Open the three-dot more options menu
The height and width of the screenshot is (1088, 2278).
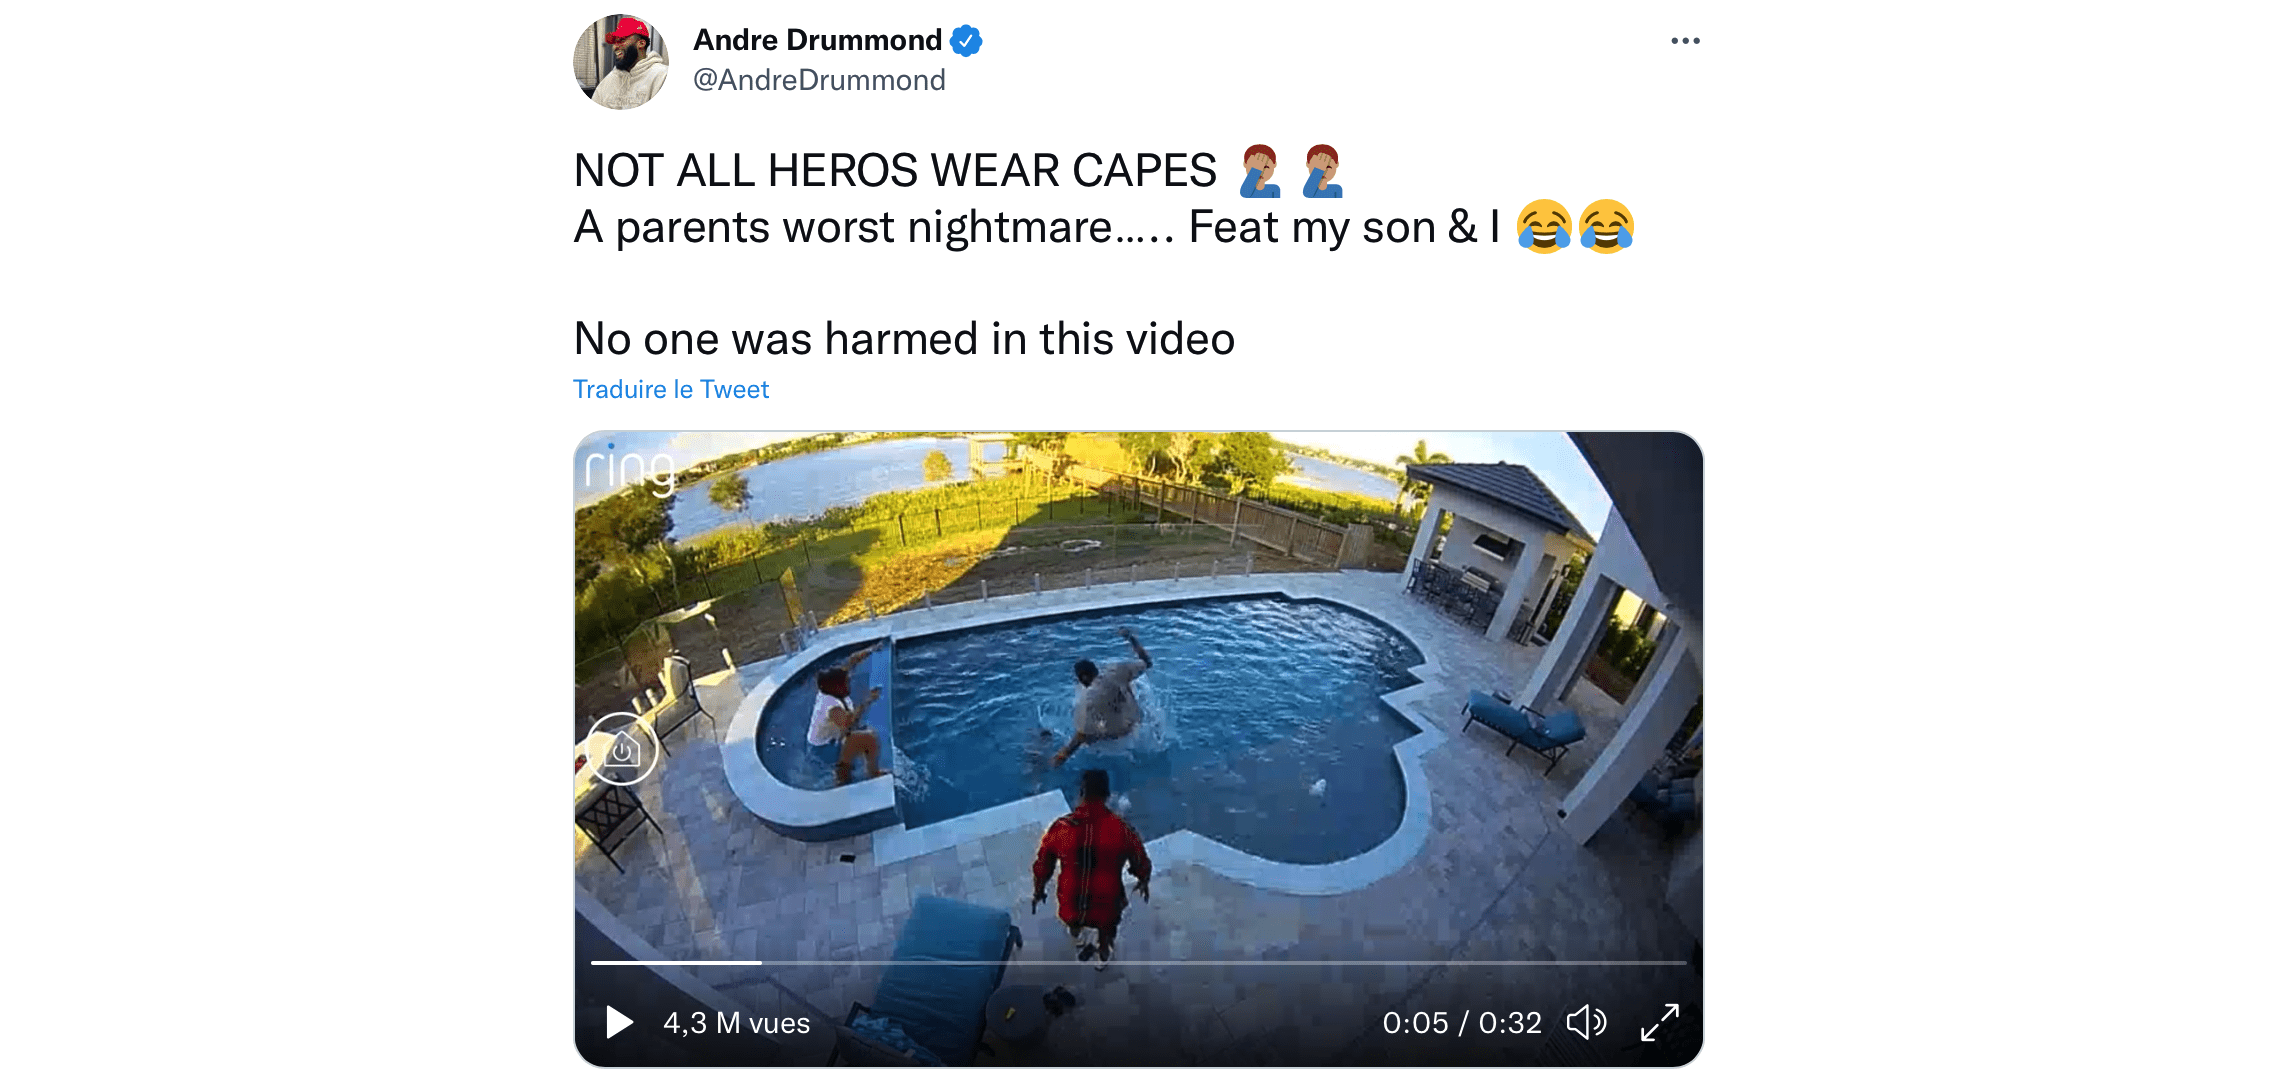point(1685,41)
